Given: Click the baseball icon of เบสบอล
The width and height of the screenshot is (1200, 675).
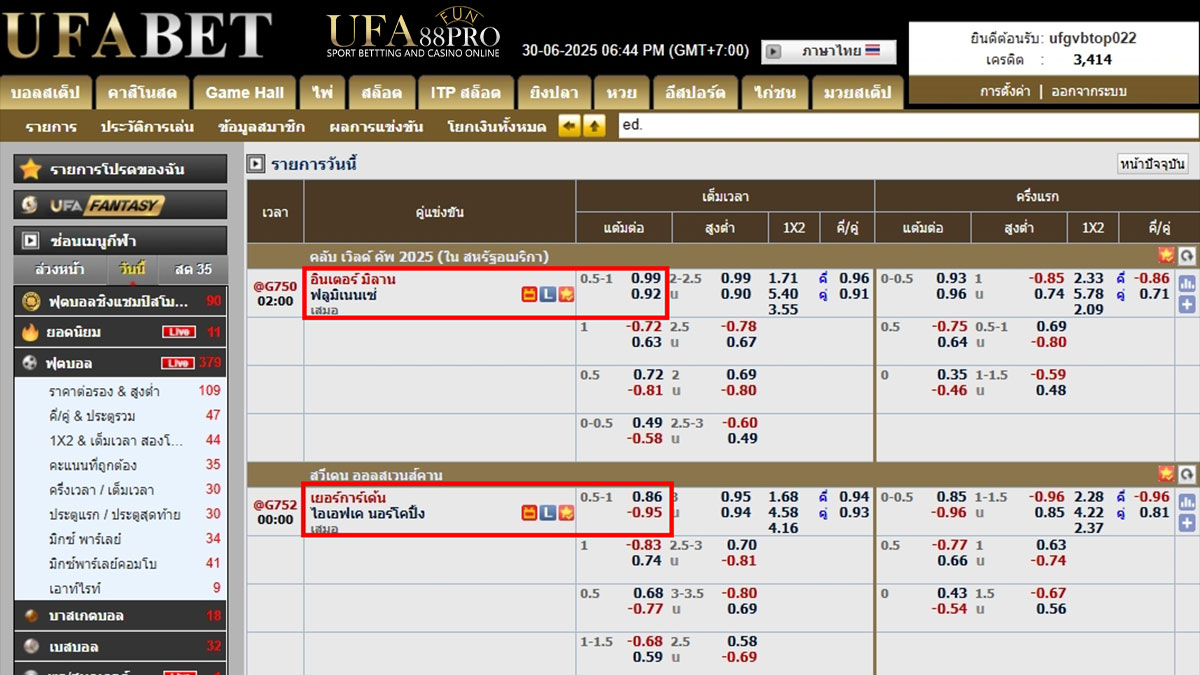Looking at the screenshot, I should tap(31, 647).
